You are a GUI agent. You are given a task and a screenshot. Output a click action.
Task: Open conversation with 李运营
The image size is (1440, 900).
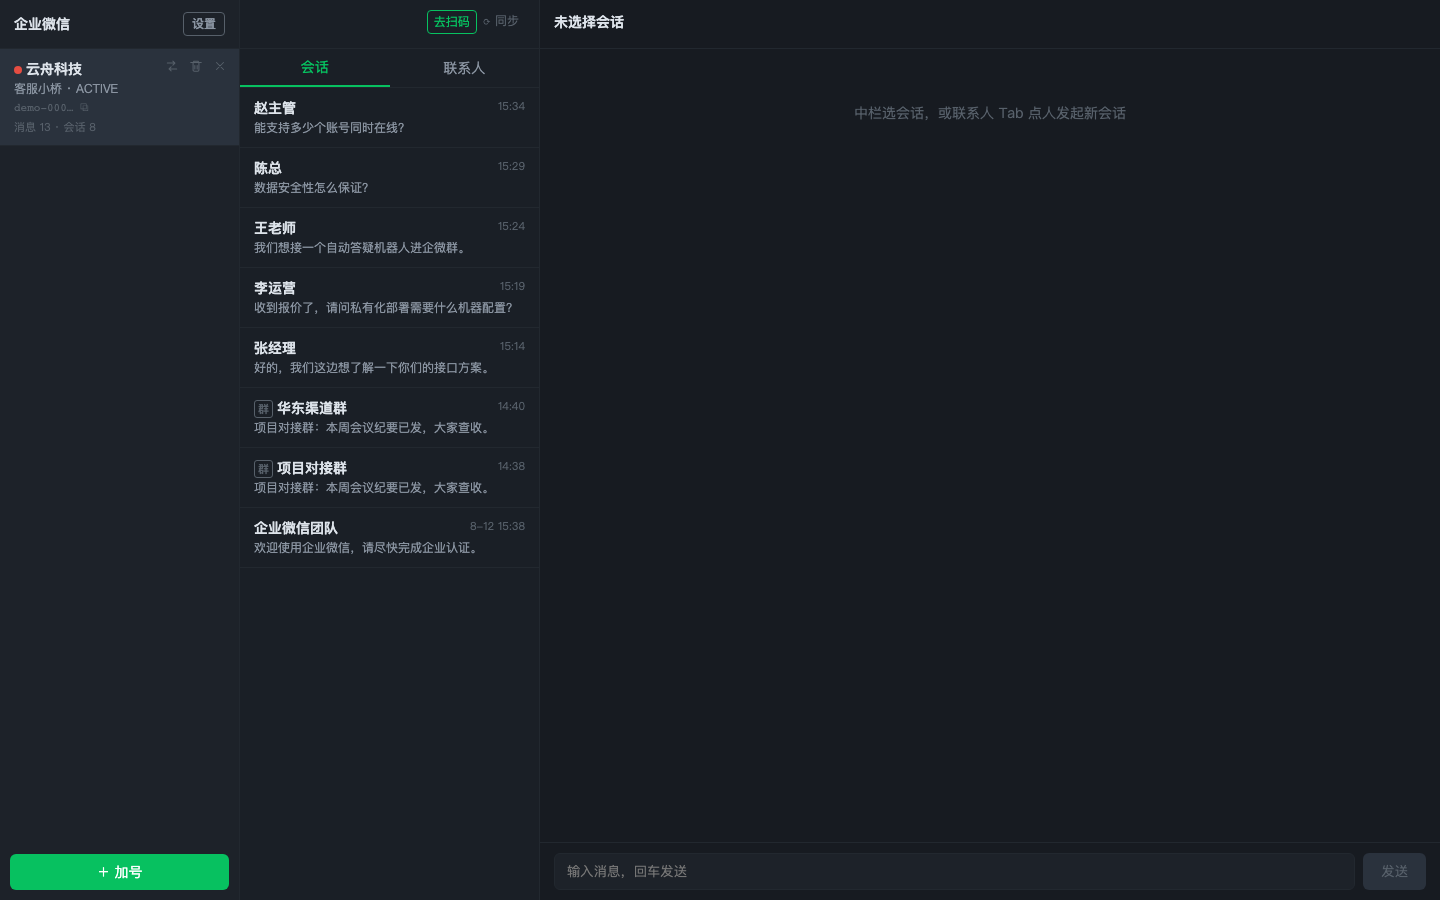click(x=390, y=297)
